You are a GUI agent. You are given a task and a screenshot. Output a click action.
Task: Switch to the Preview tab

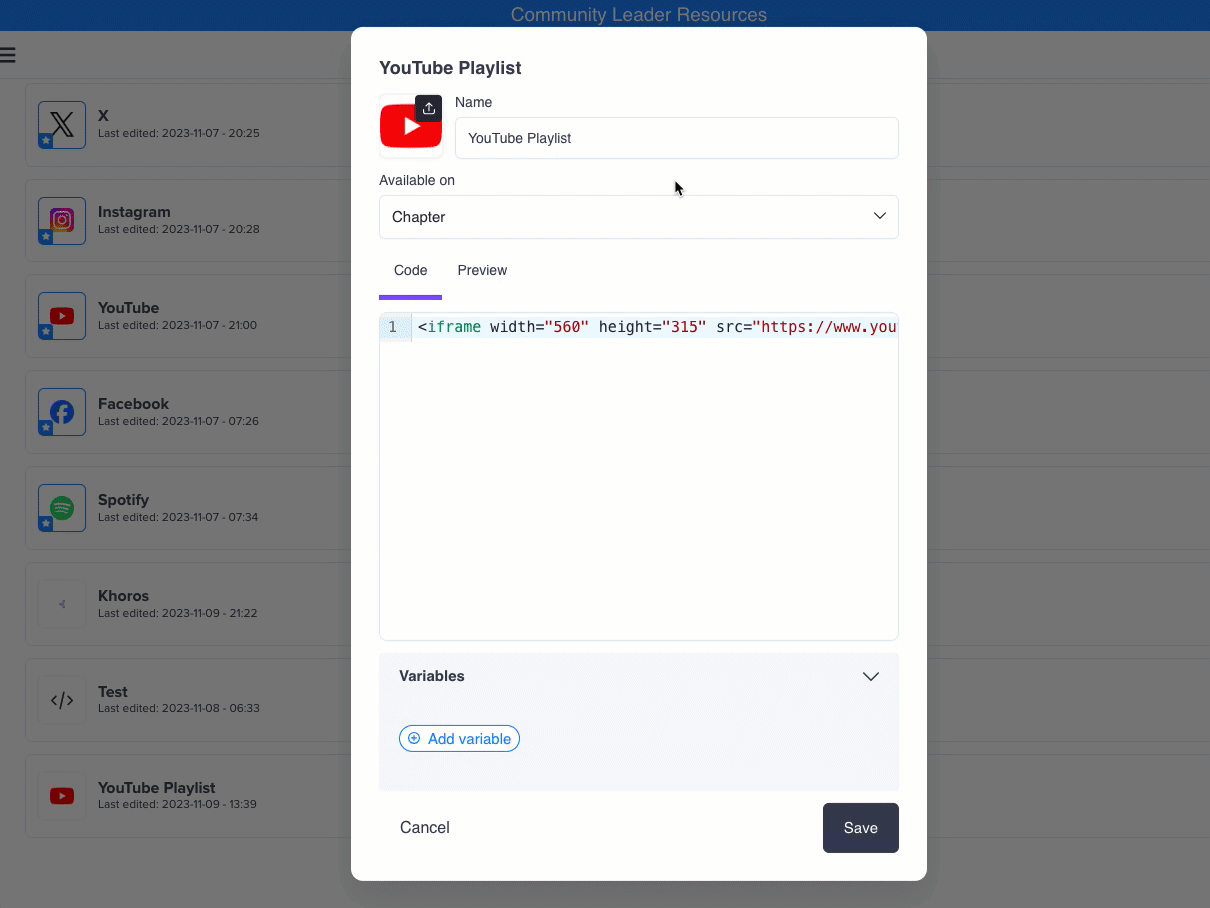pyautogui.click(x=482, y=271)
